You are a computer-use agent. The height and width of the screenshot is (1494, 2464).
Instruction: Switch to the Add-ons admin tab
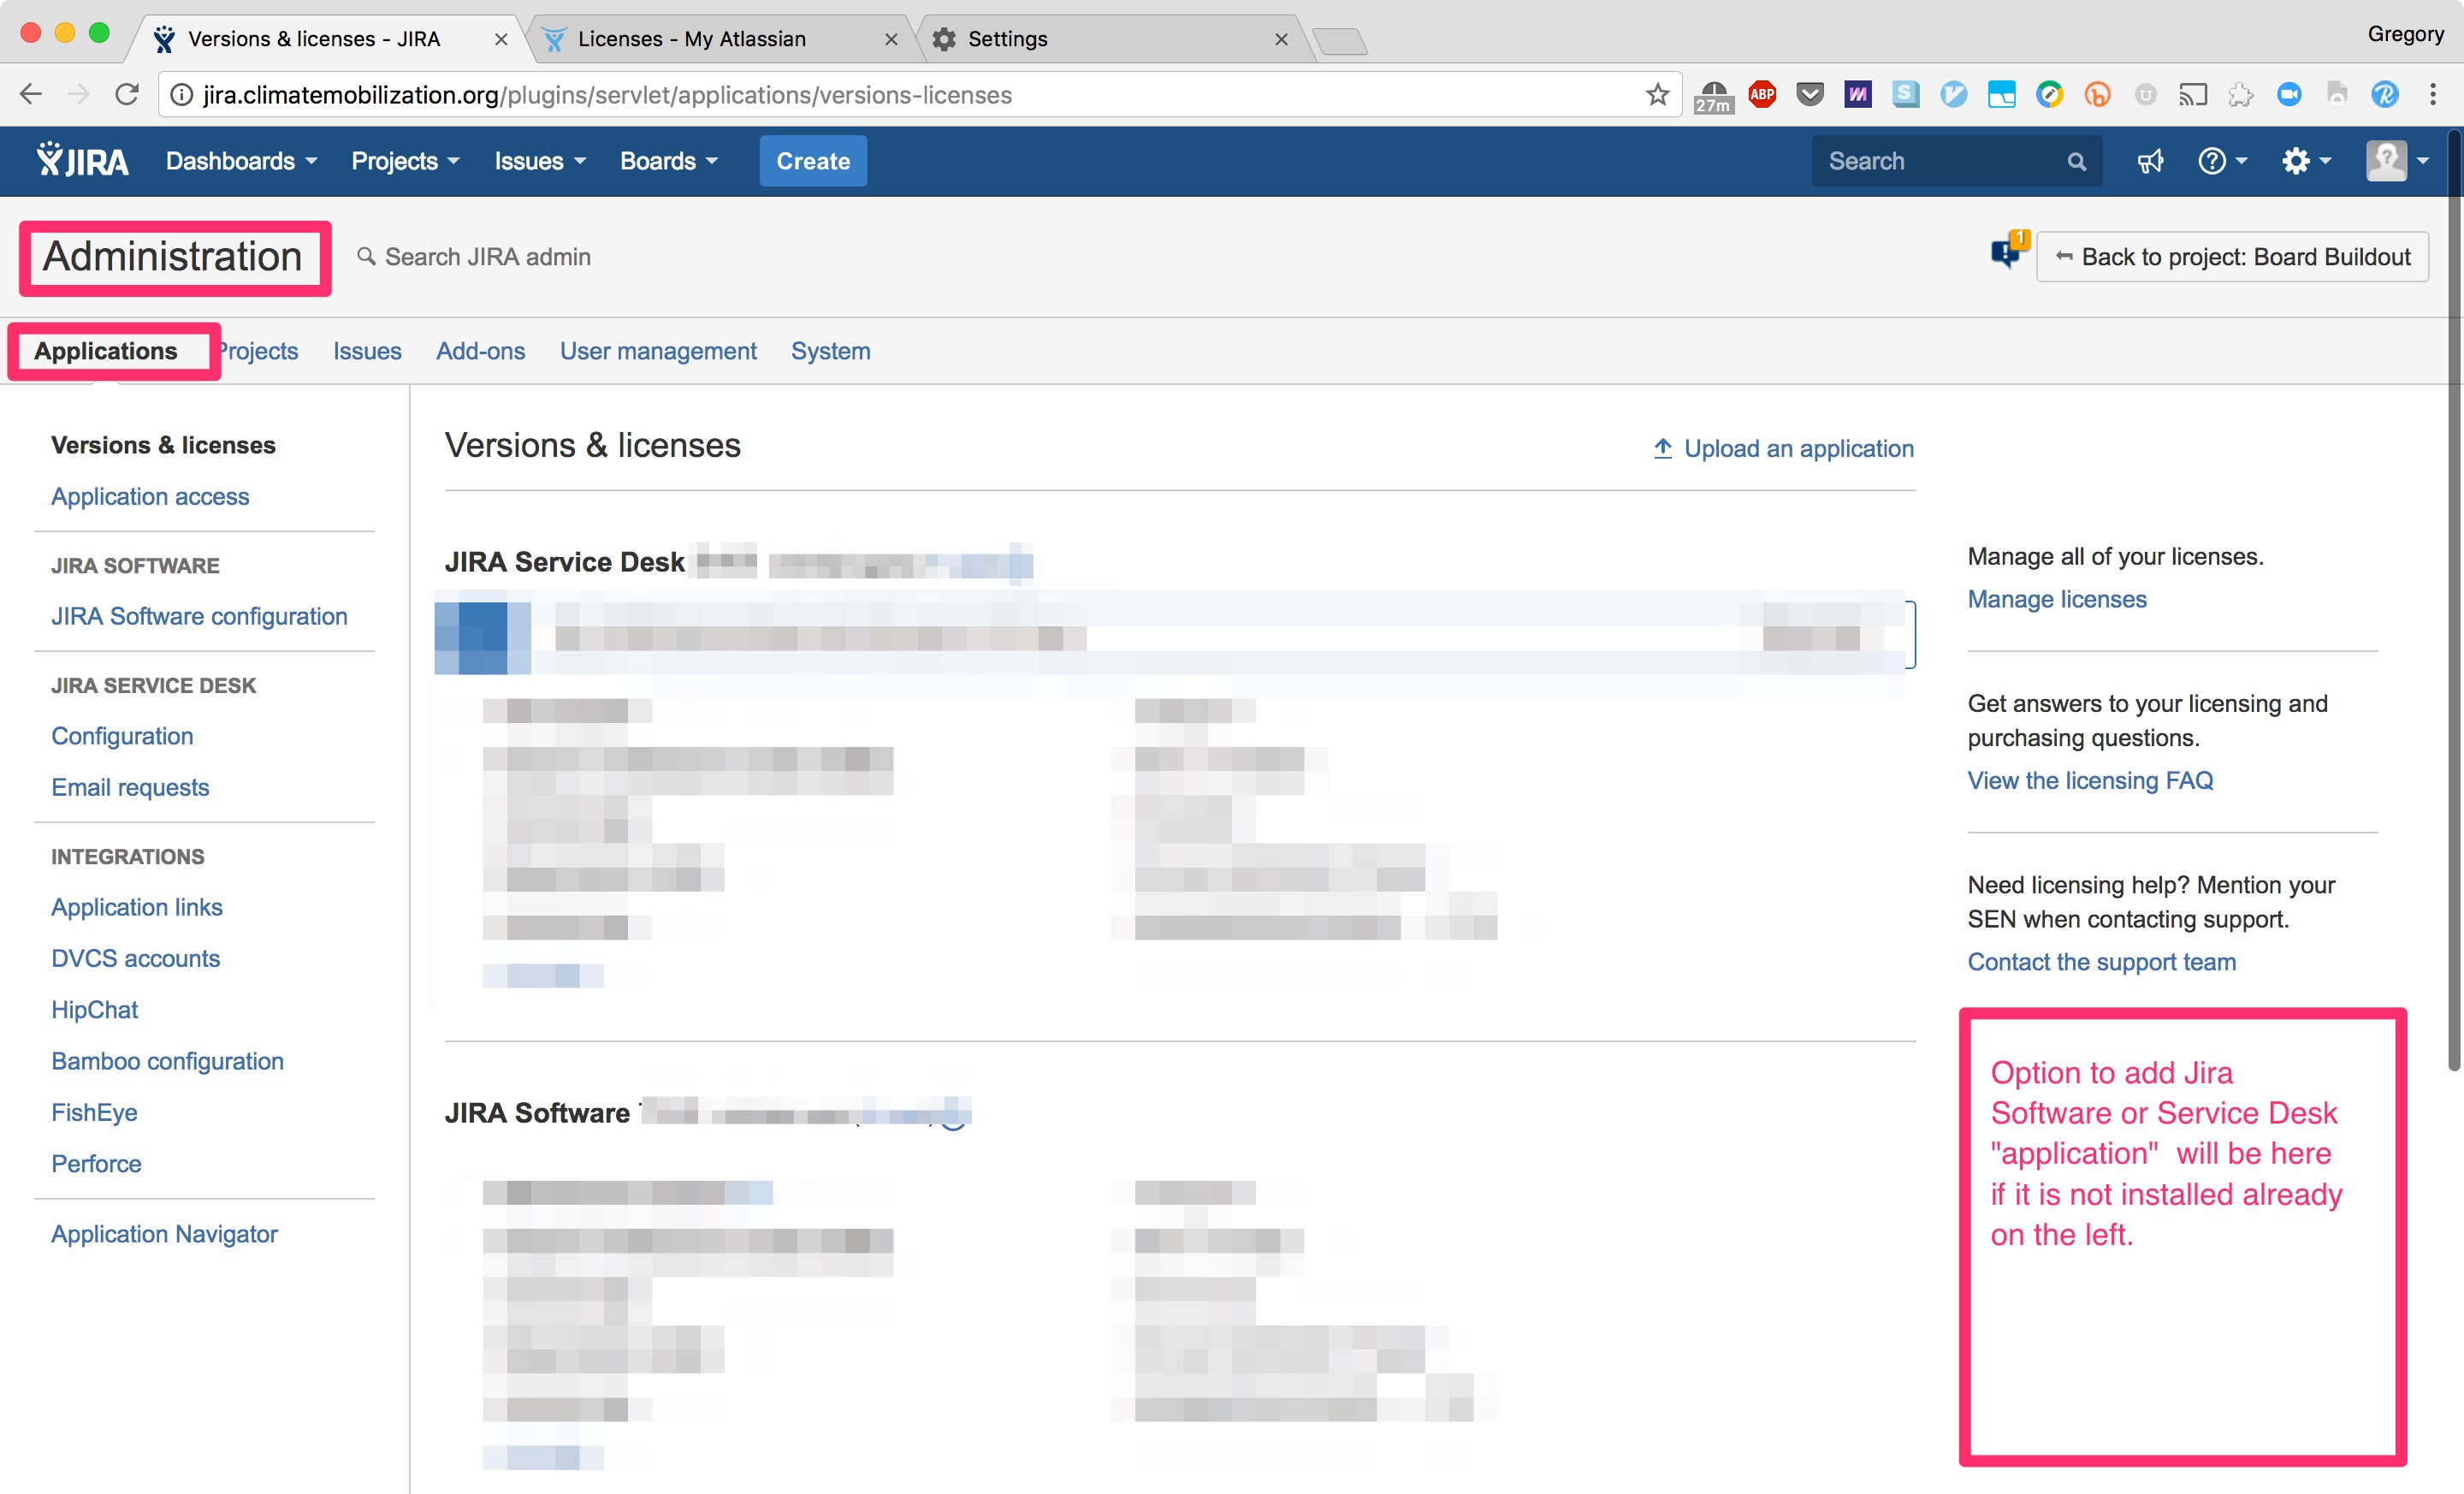pyautogui.click(x=480, y=351)
